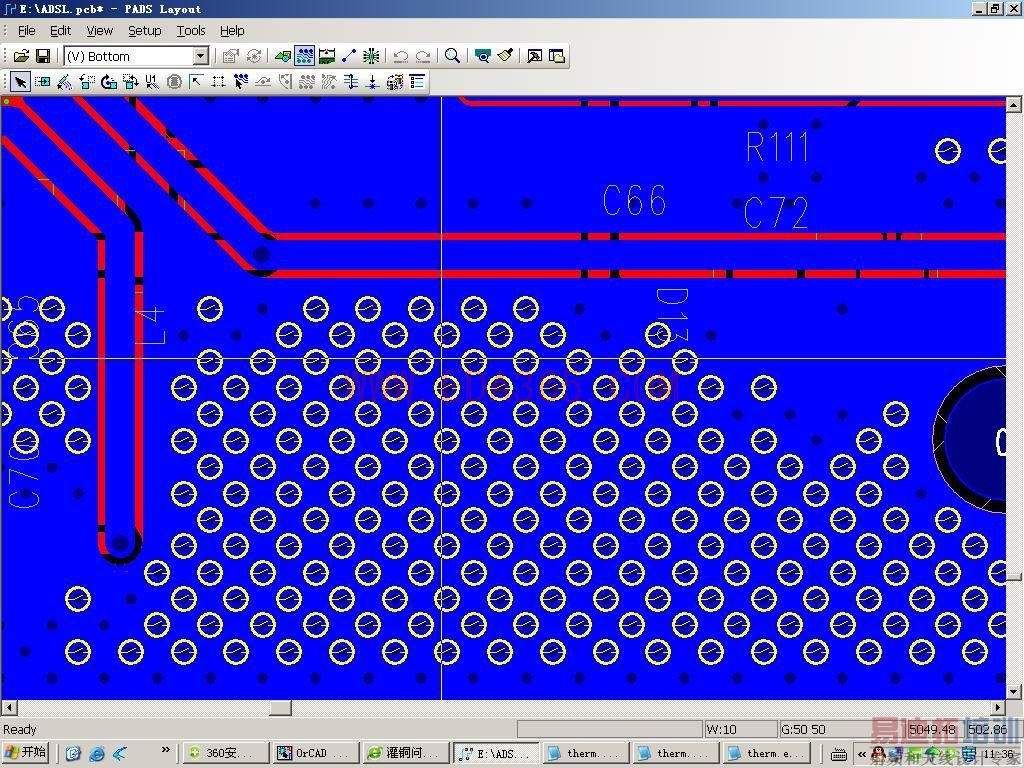
Task: Click the Add route tool
Action: click(240, 82)
